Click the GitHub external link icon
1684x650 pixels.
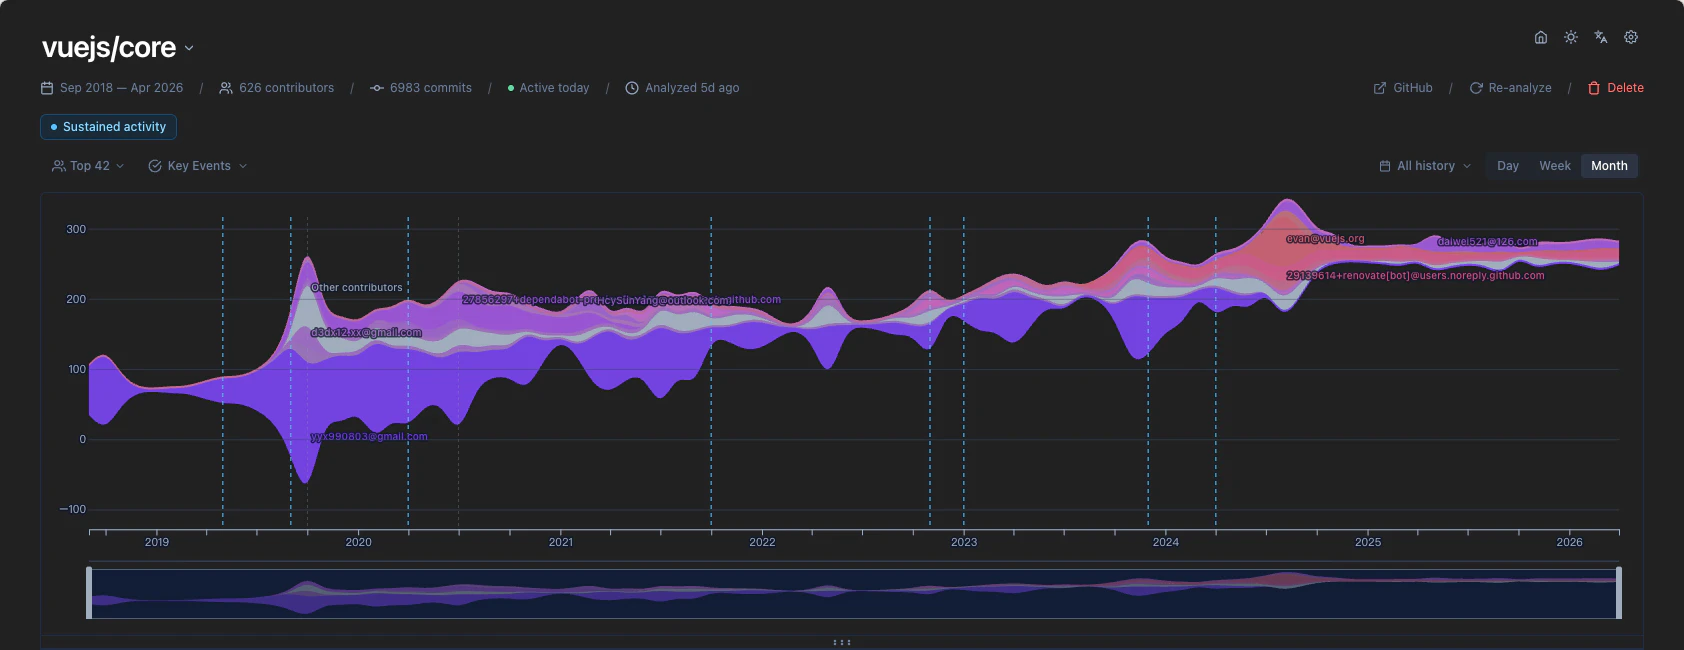tap(1380, 88)
